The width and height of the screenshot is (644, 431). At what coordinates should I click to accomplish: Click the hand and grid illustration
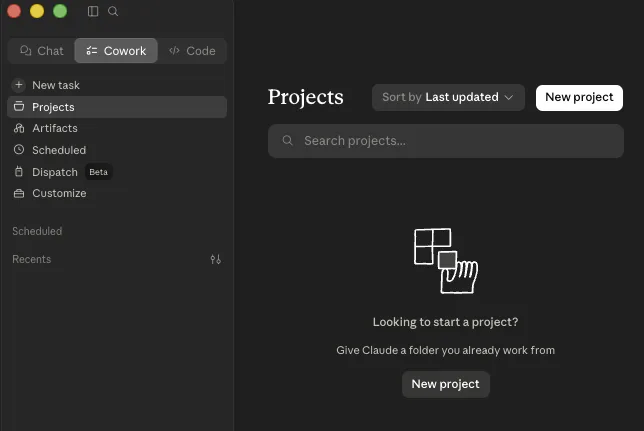click(x=446, y=261)
